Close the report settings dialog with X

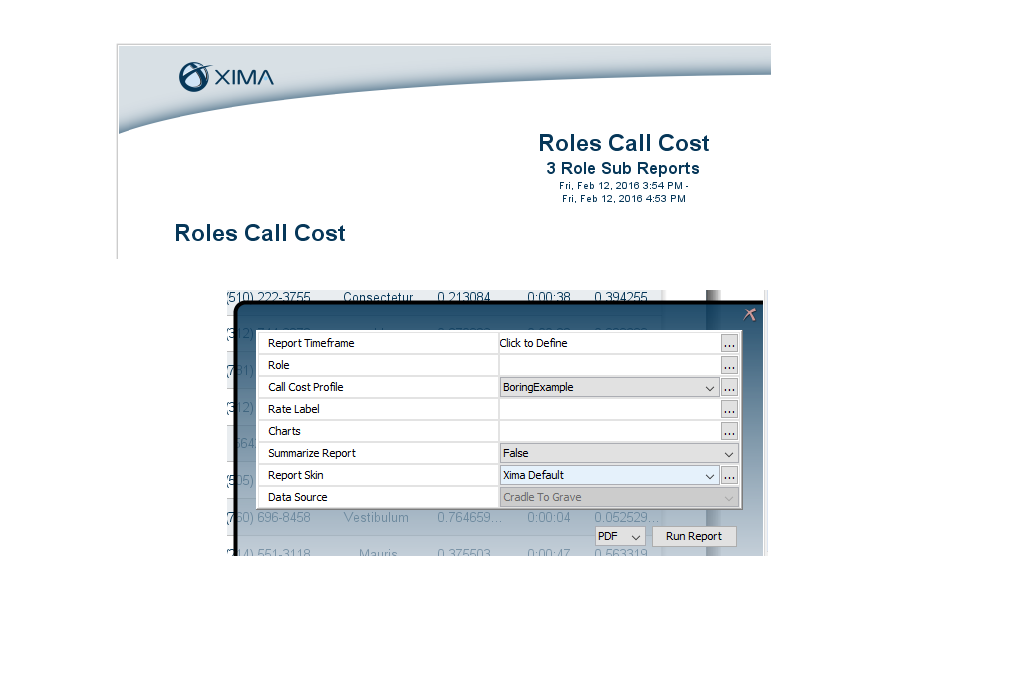tap(750, 314)
